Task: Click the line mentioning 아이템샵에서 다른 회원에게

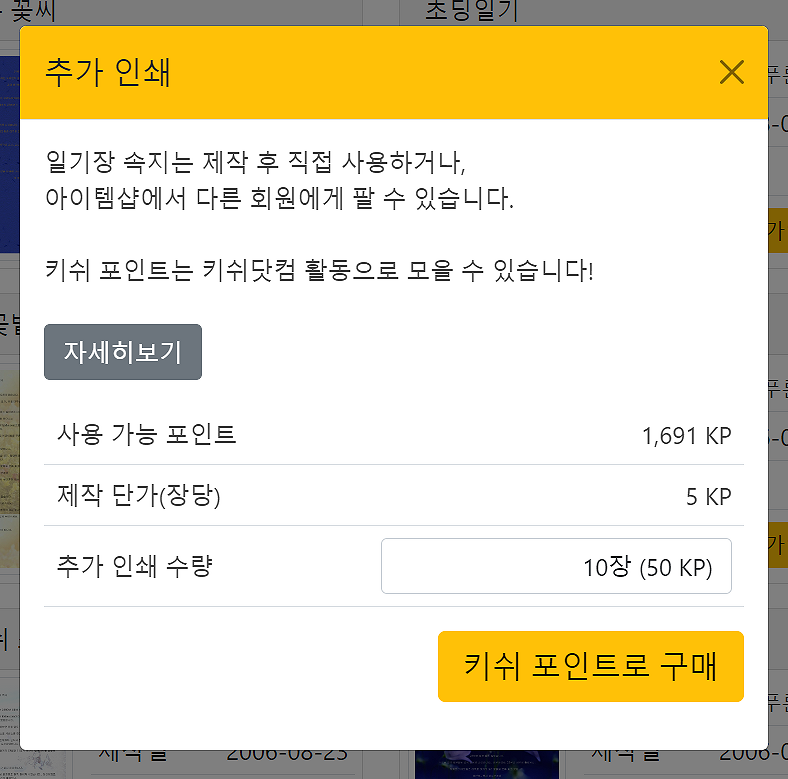Action: [x=280, y=199]
